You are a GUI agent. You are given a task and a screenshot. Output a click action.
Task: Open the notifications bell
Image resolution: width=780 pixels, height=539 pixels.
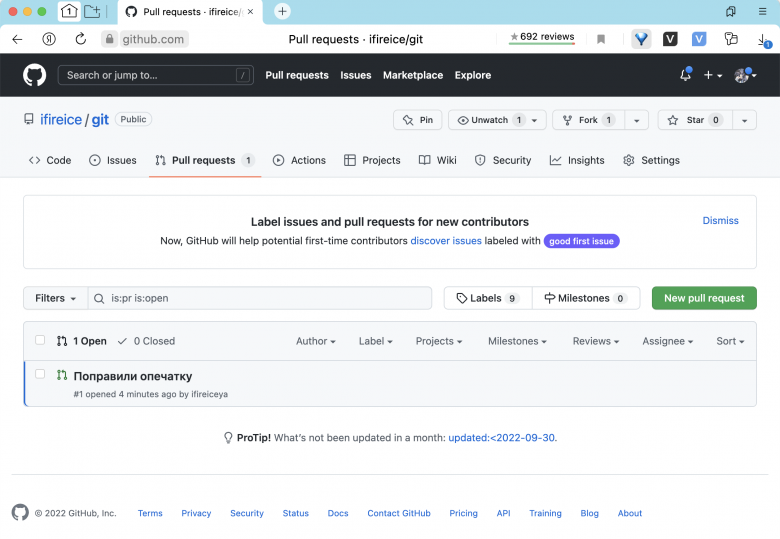(685, 75)
